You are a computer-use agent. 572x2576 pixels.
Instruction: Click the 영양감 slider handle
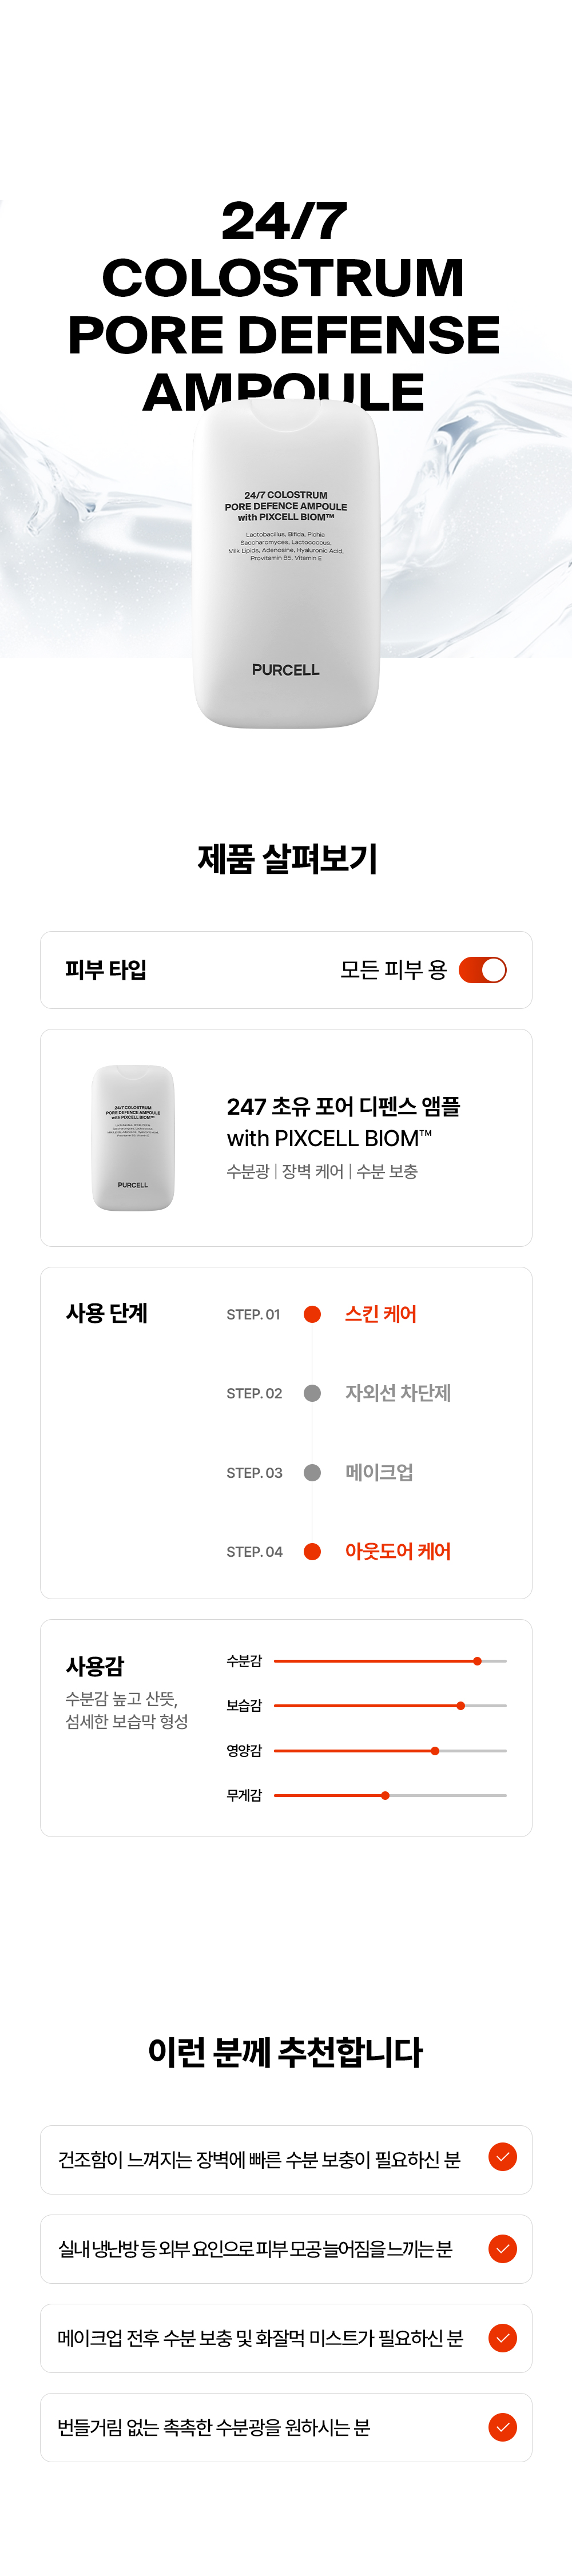coord(435,1751)
